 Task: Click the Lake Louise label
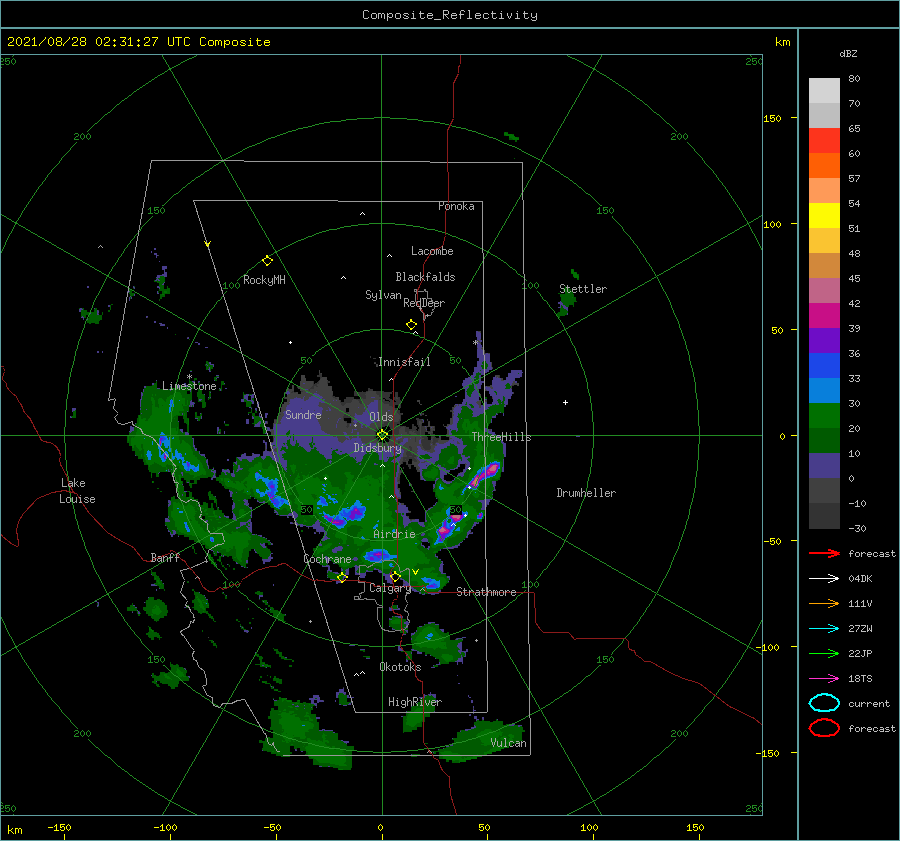pos(77,491)
